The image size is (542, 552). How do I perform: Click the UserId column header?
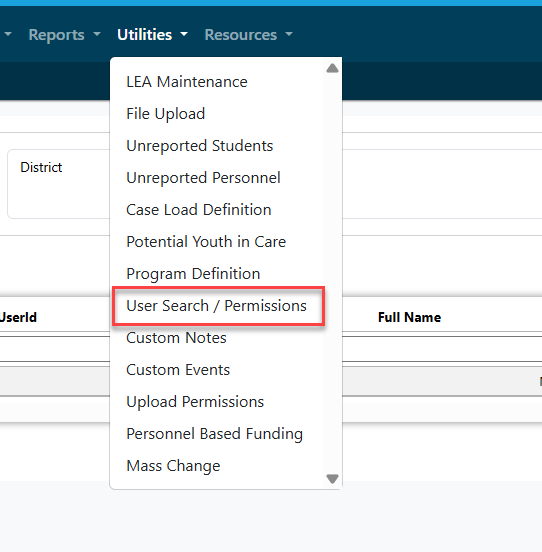point(18,317)
